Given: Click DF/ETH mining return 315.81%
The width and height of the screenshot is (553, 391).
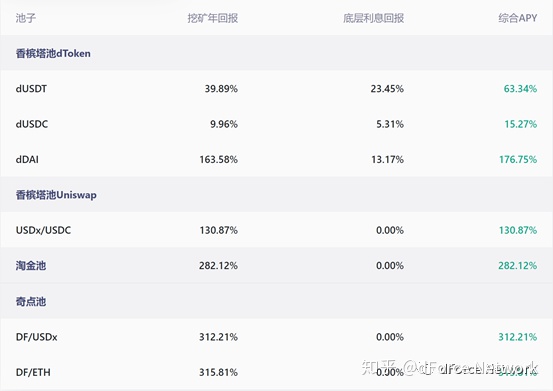Looking at the screenshot, I should 218,372.
